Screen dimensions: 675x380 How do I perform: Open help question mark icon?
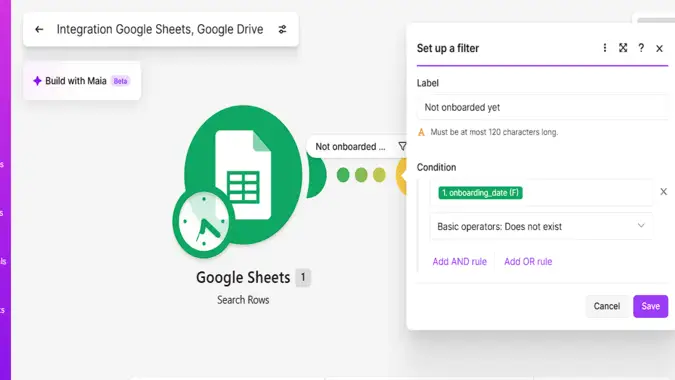641,48
